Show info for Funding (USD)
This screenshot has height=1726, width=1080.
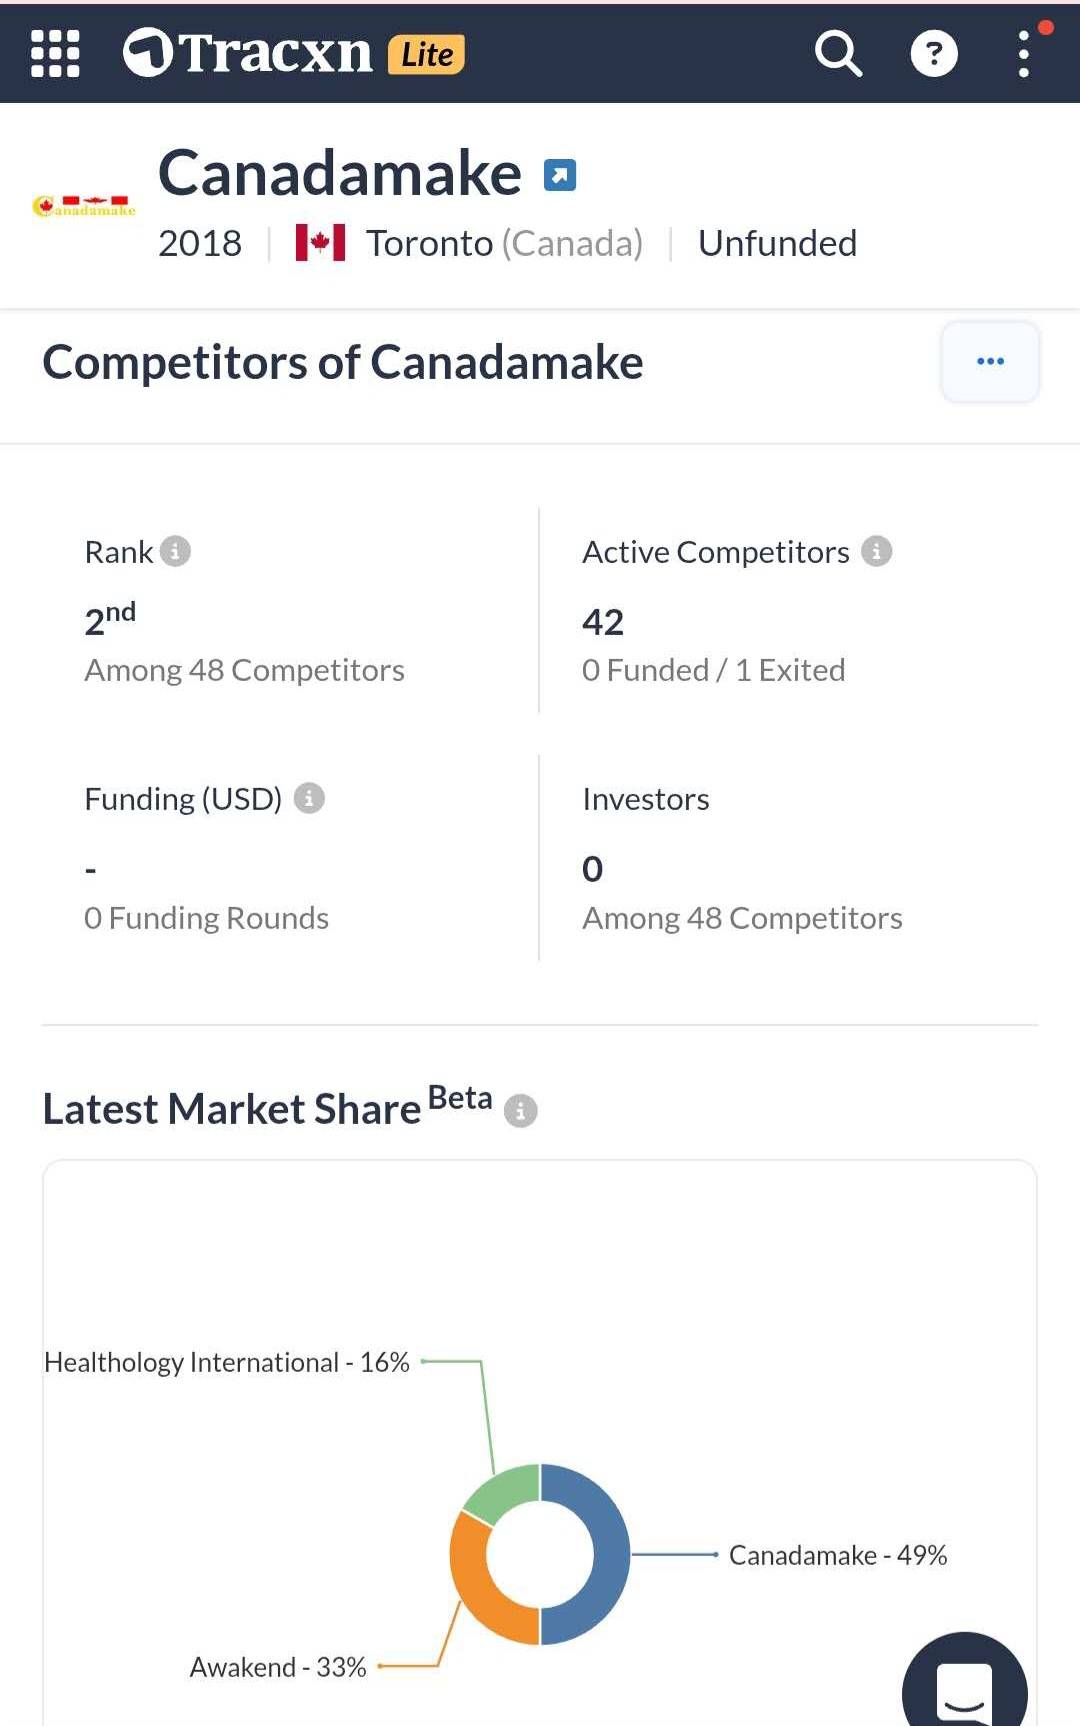click(309, 798)
